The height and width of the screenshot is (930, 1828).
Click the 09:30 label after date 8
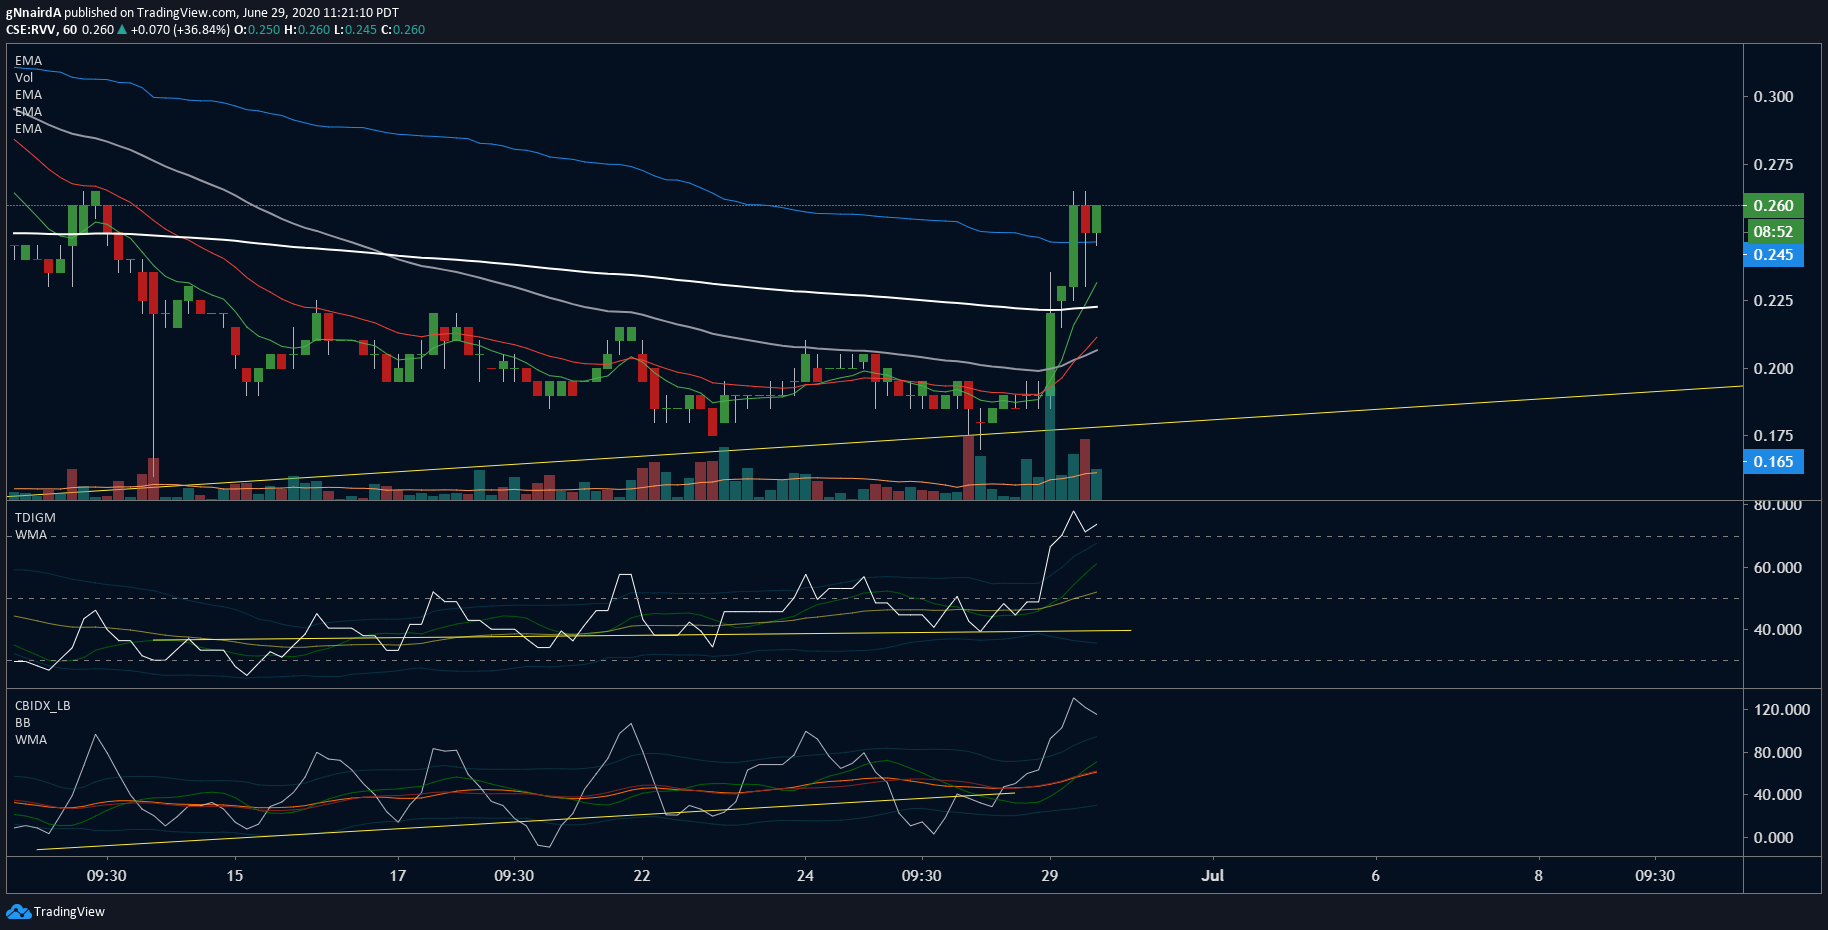click(x=1655, y=876)
